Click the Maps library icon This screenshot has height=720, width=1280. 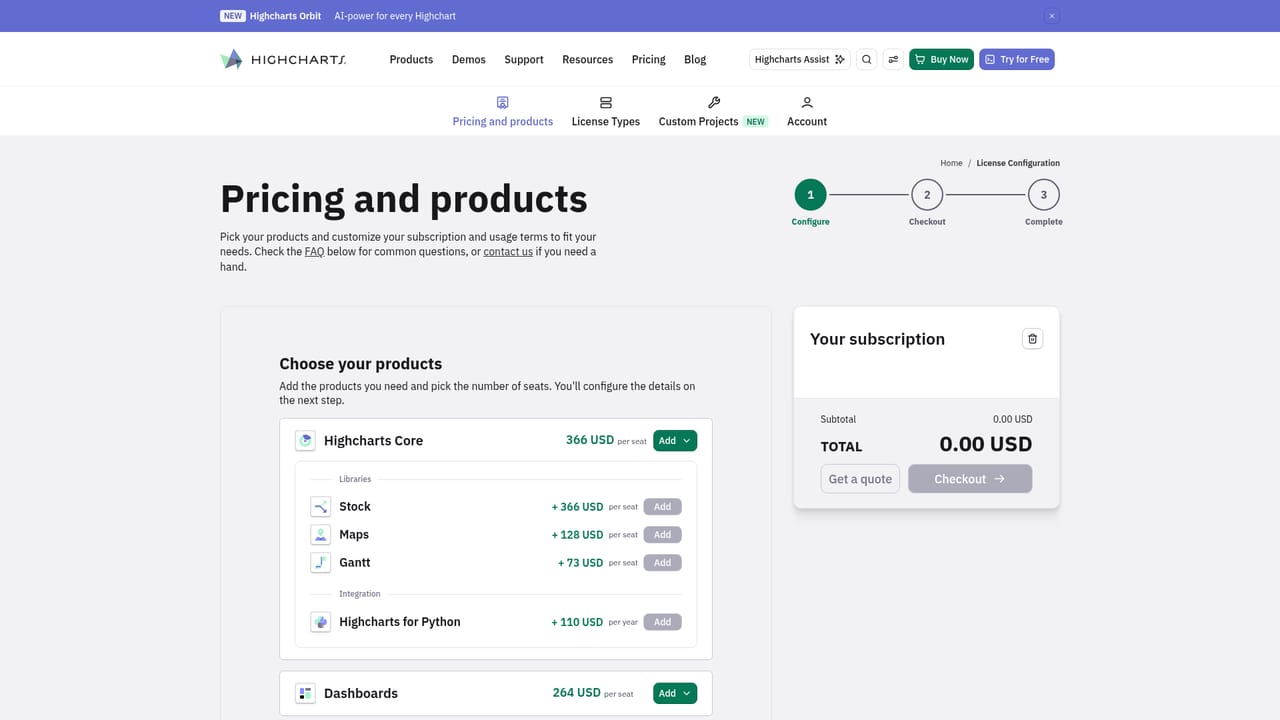(320, 535)
